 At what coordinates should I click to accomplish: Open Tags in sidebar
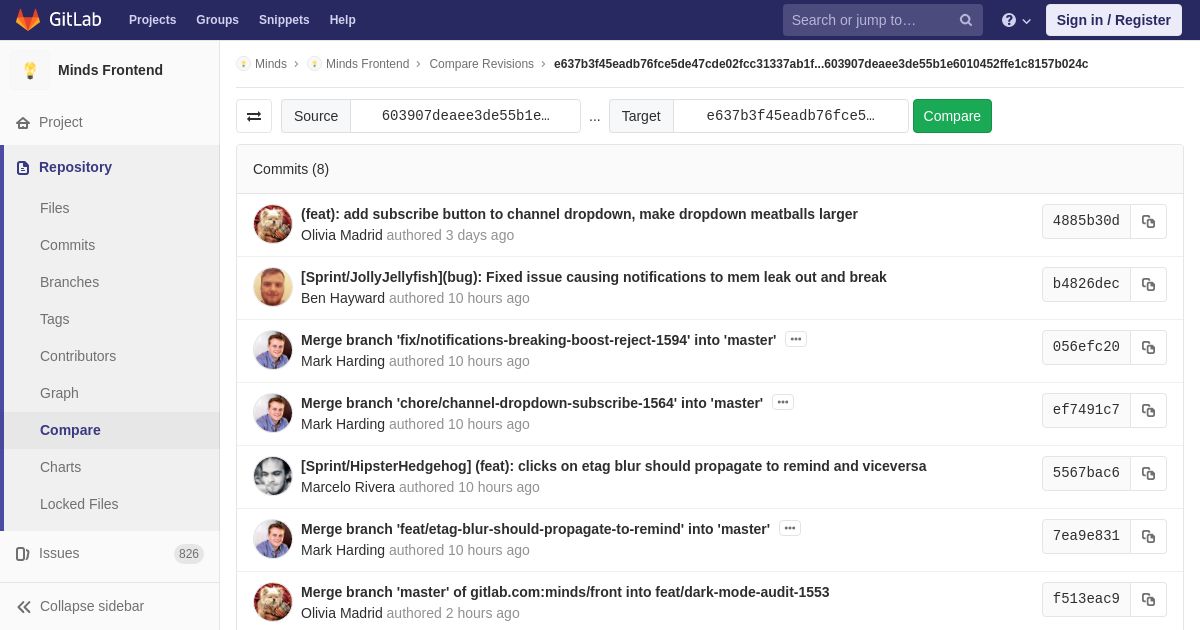(x=55, y=319)
